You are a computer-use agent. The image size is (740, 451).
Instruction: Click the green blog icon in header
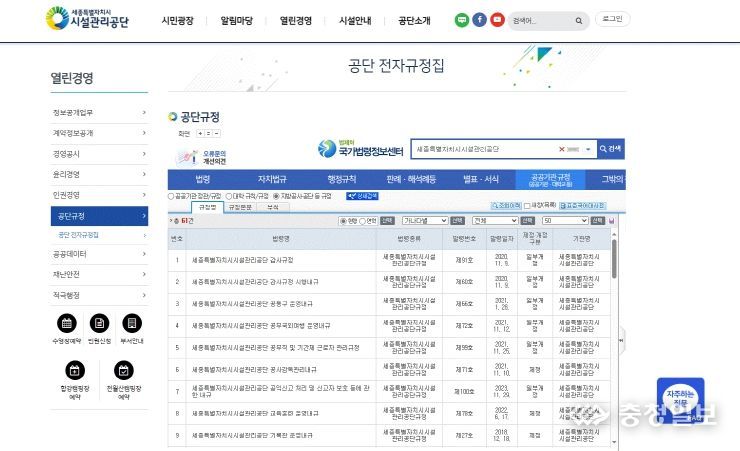point(462,20)
